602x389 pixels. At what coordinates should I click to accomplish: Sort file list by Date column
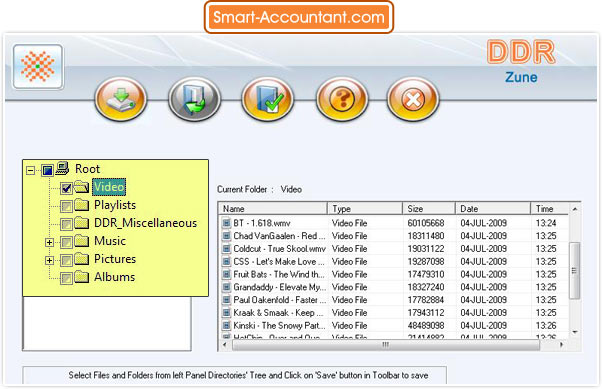pyautogui.click(x=493, y=209)
